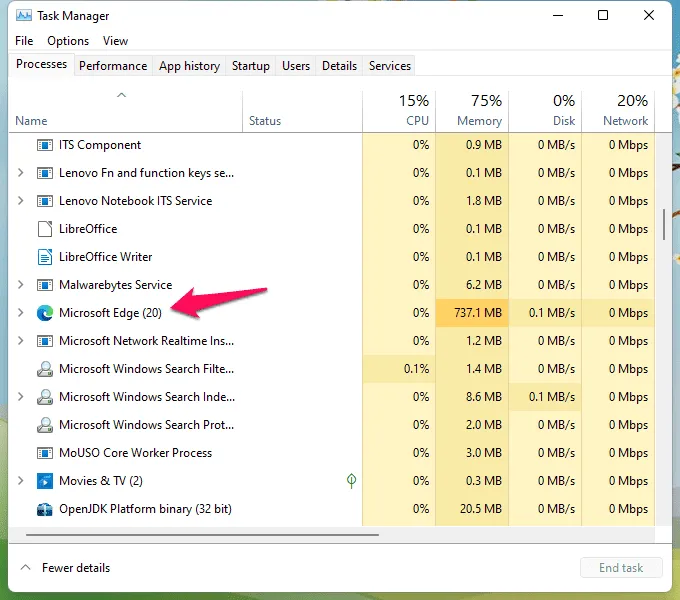This screenshot has height=600, width=680.
Task: Expand the Lenovo Fn and function keys row
Action: [20, 173]
